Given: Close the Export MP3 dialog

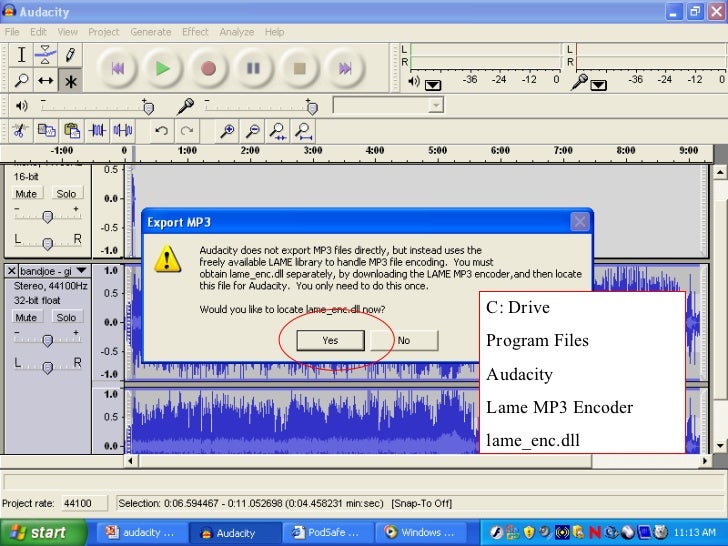Looking at the screenshot, I should 579,222.
